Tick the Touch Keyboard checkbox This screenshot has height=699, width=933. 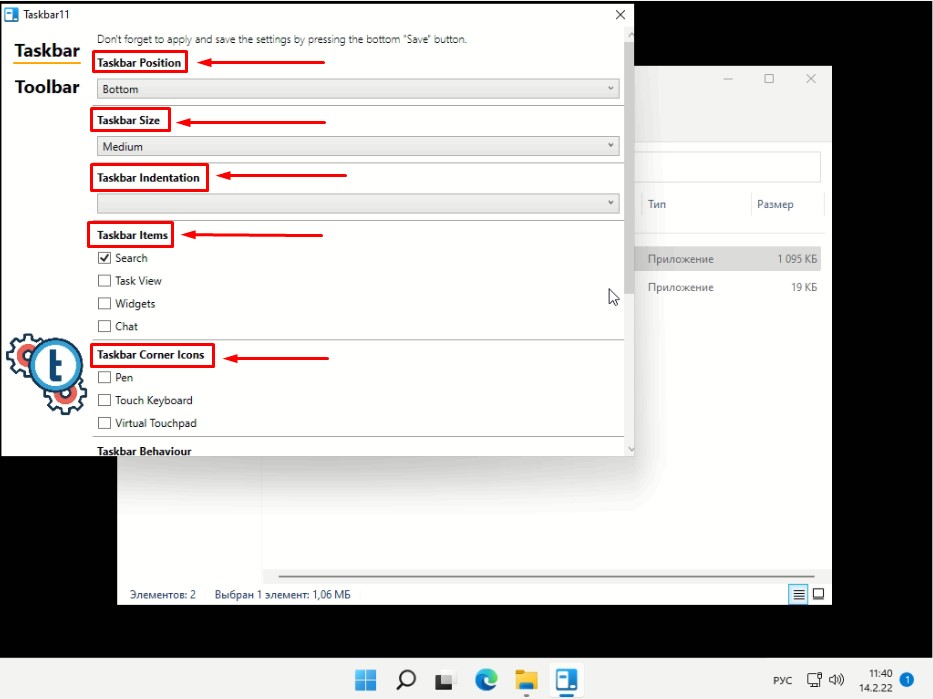[105, 400]
